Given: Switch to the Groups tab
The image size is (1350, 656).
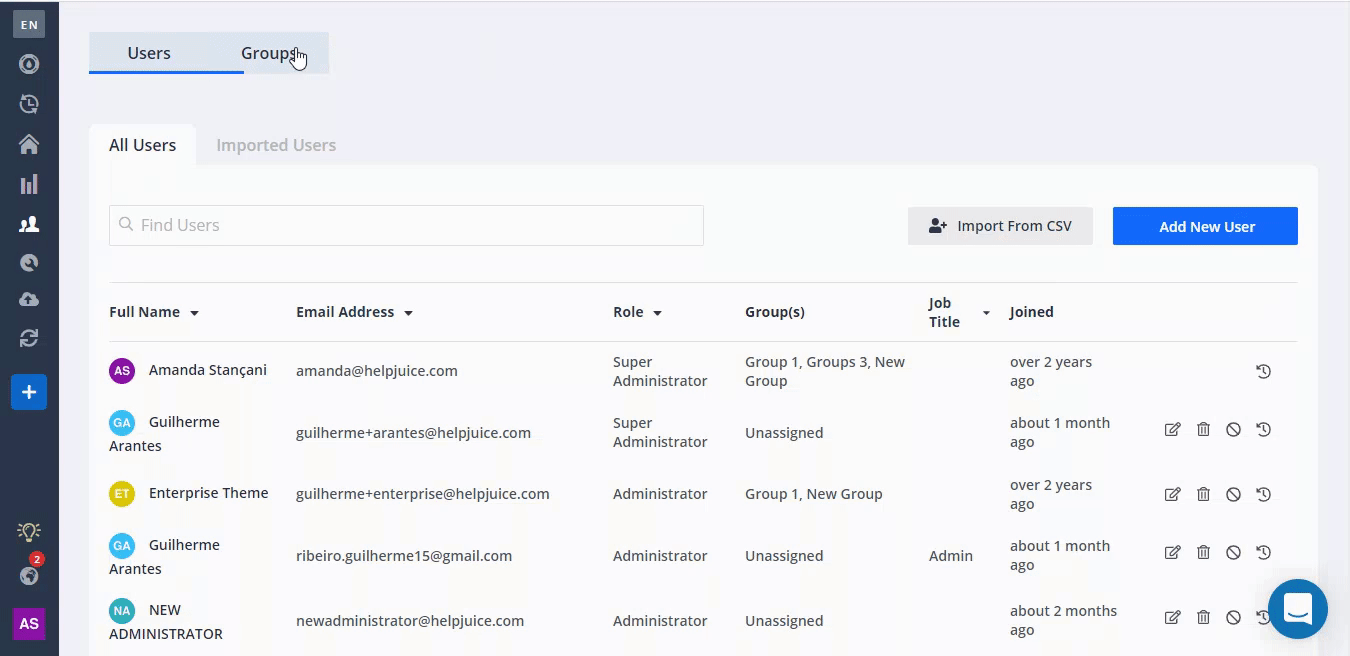Looking at the screenshot, I should tap(269, 53).
